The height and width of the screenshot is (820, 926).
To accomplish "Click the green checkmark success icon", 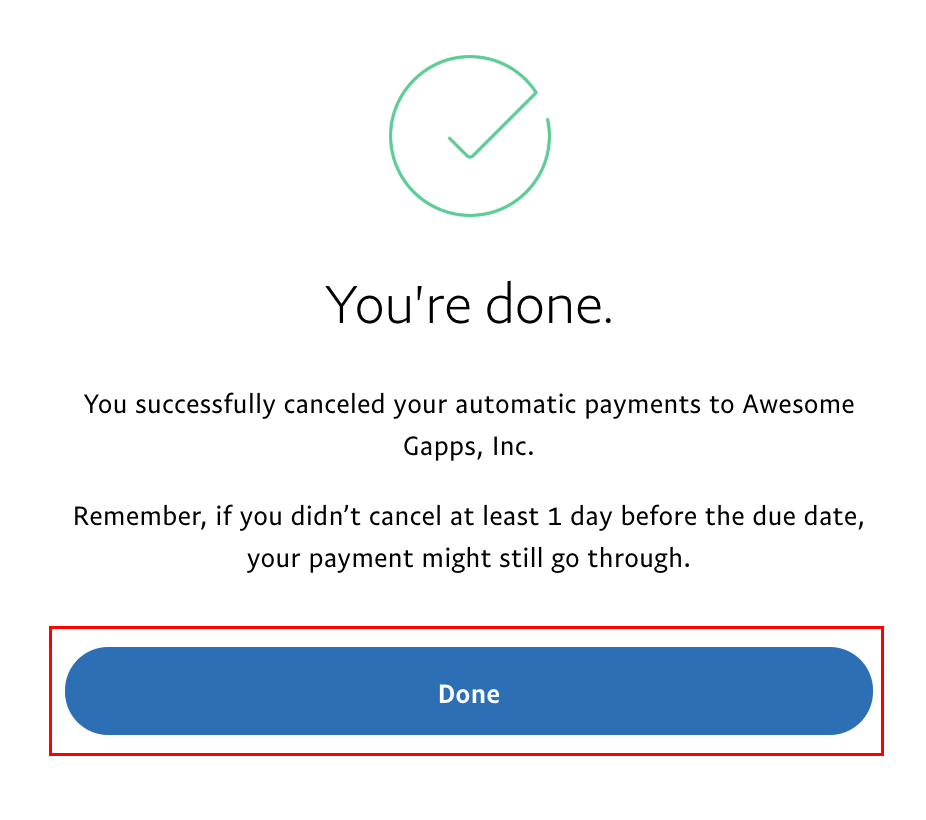I will coord(469,136).
